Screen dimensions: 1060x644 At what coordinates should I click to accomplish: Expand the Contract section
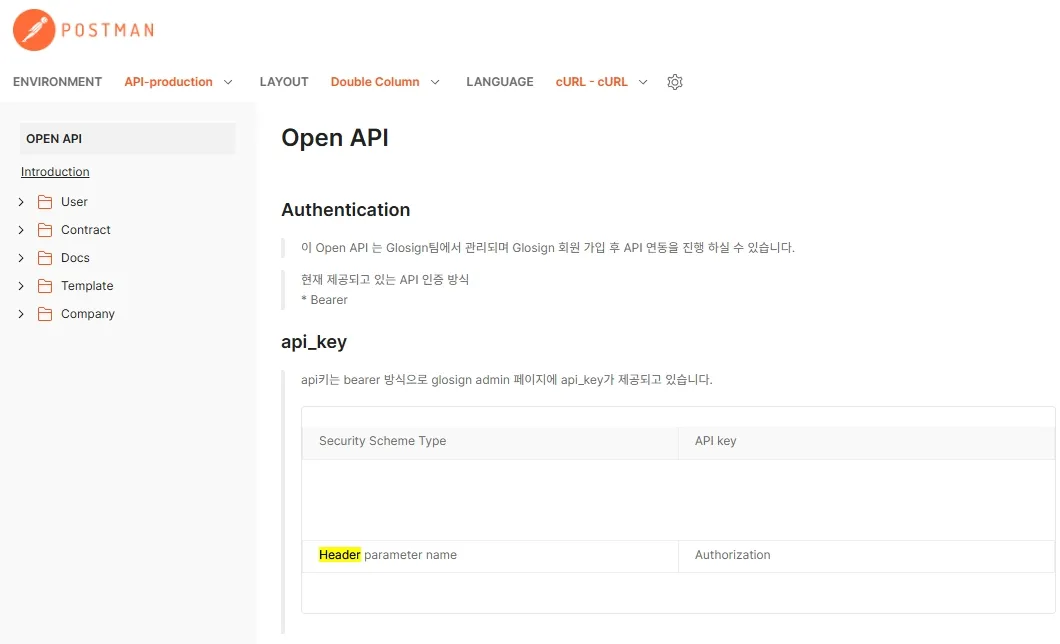point(21,229)
